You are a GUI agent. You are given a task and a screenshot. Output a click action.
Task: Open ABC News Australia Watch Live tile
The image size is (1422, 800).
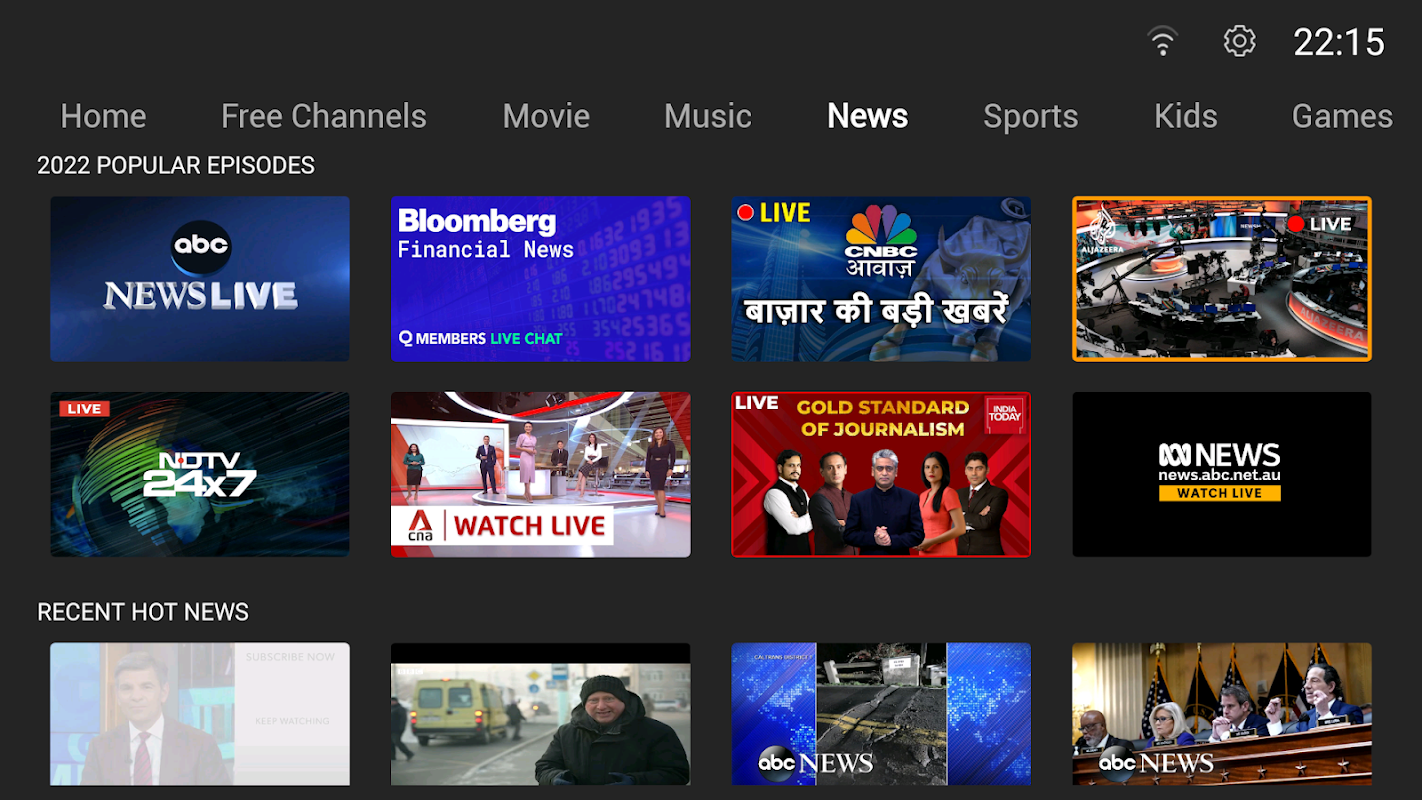pyautogui.click(x=1222, y=474)
